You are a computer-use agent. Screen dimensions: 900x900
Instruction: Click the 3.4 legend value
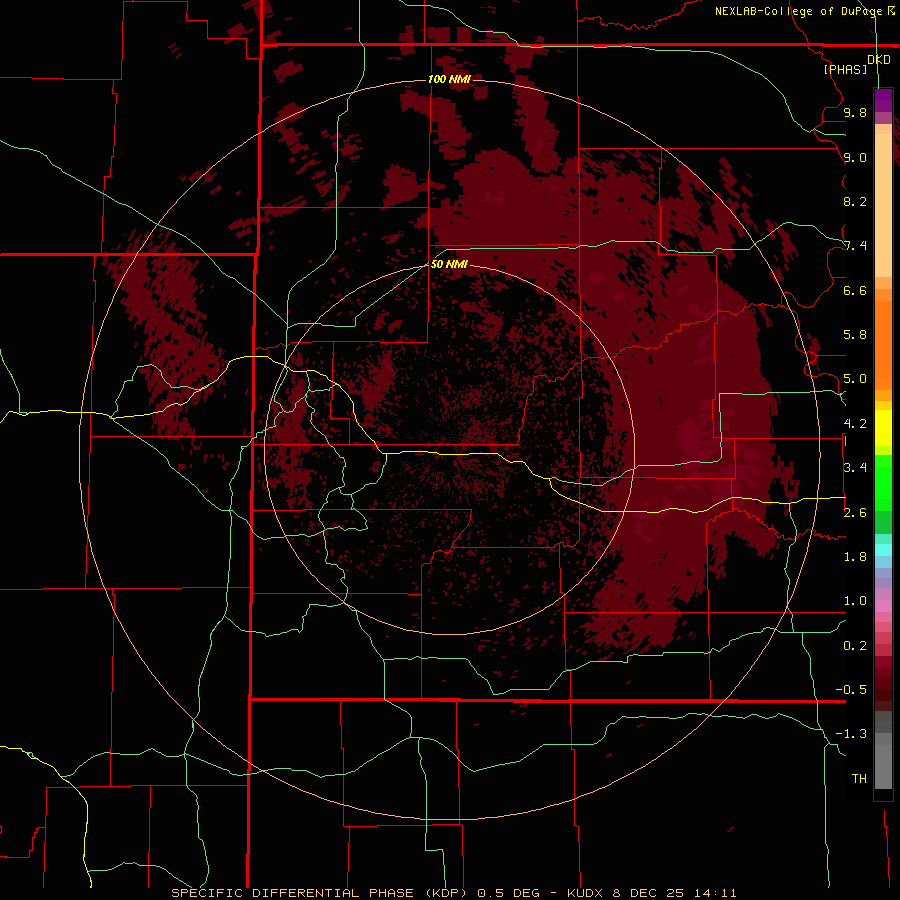(x=855, y=468)
